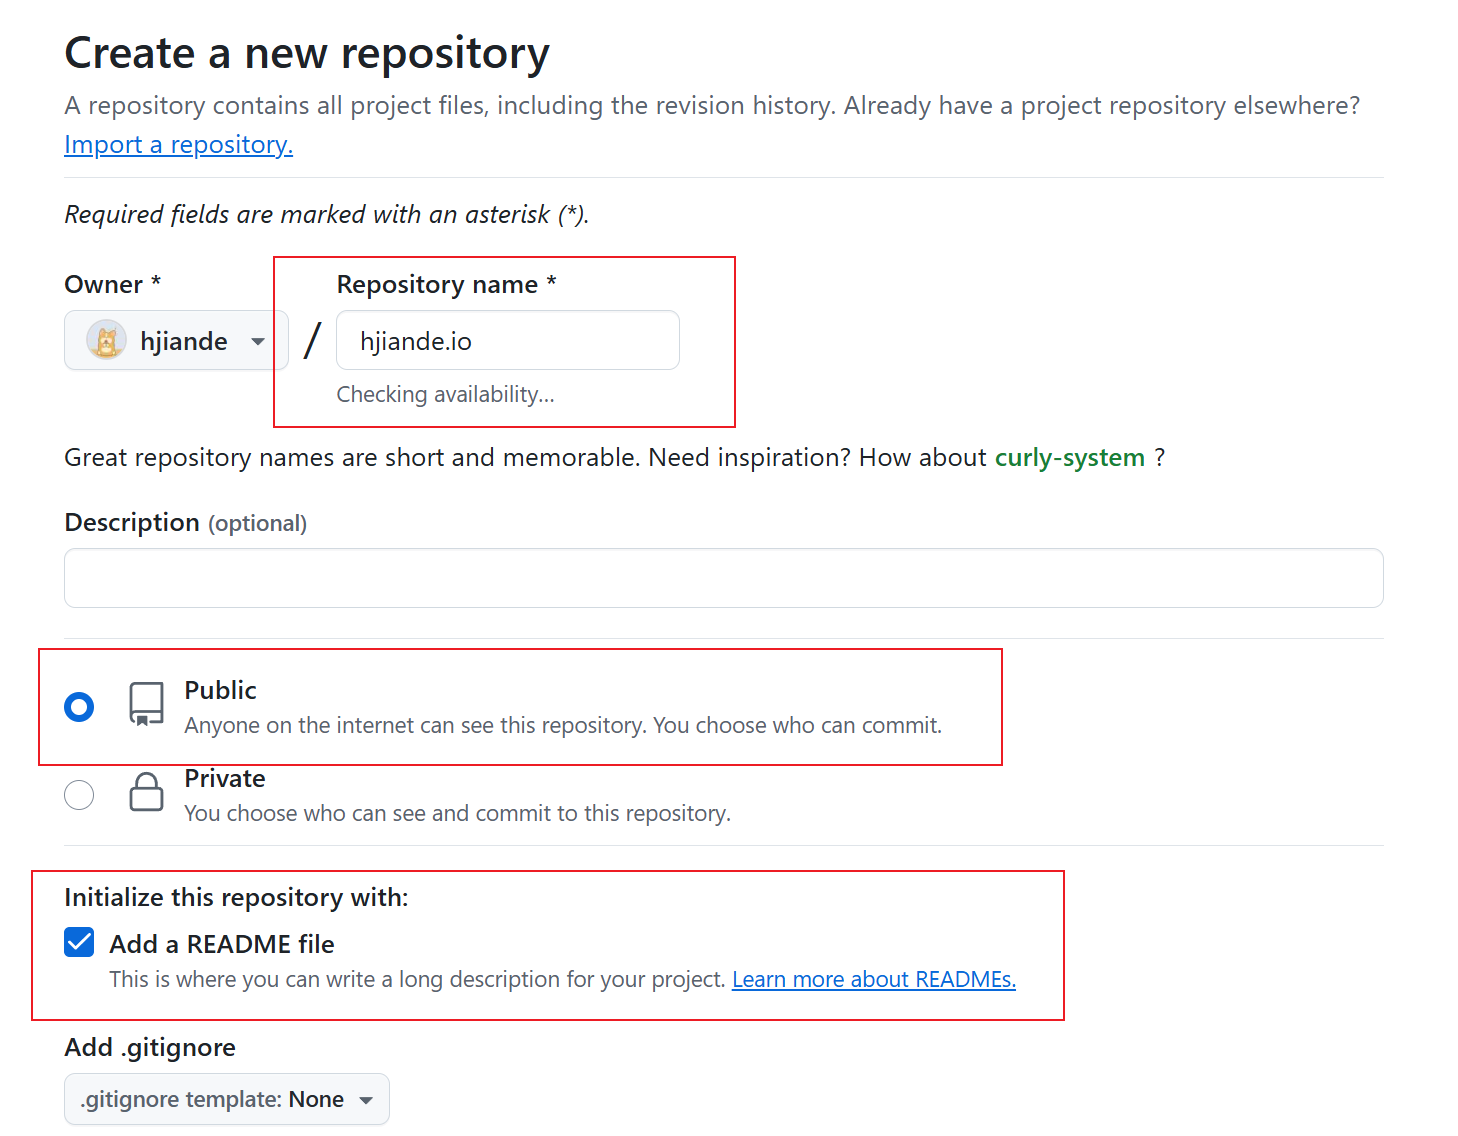
Task: Use the curly-system name suggestion
Action: [x=1069, y=458]
